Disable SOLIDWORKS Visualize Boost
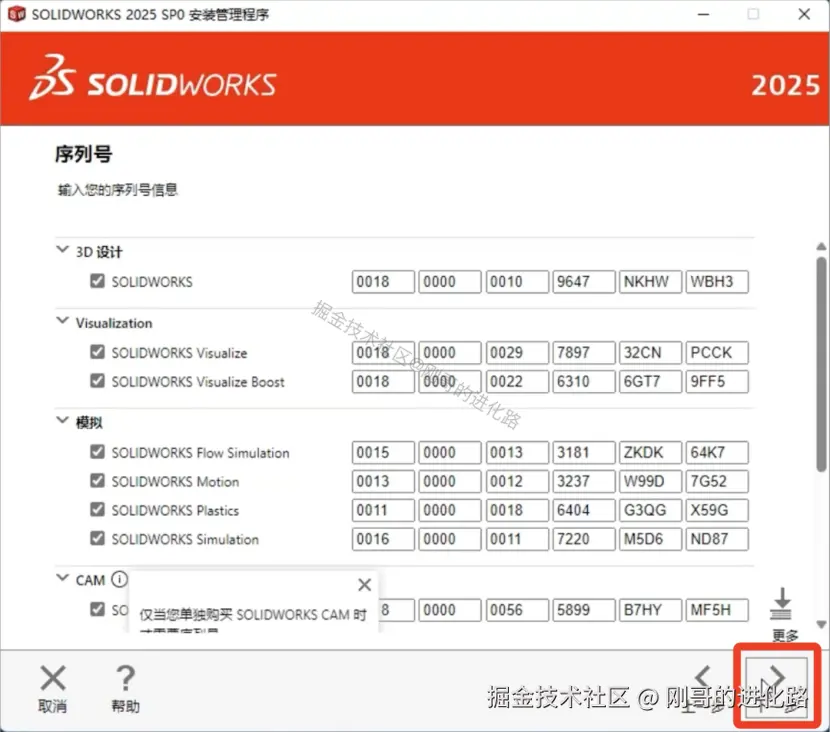This screenshot has width=830, height=732. pyautogui.click(x=97, y=381)
